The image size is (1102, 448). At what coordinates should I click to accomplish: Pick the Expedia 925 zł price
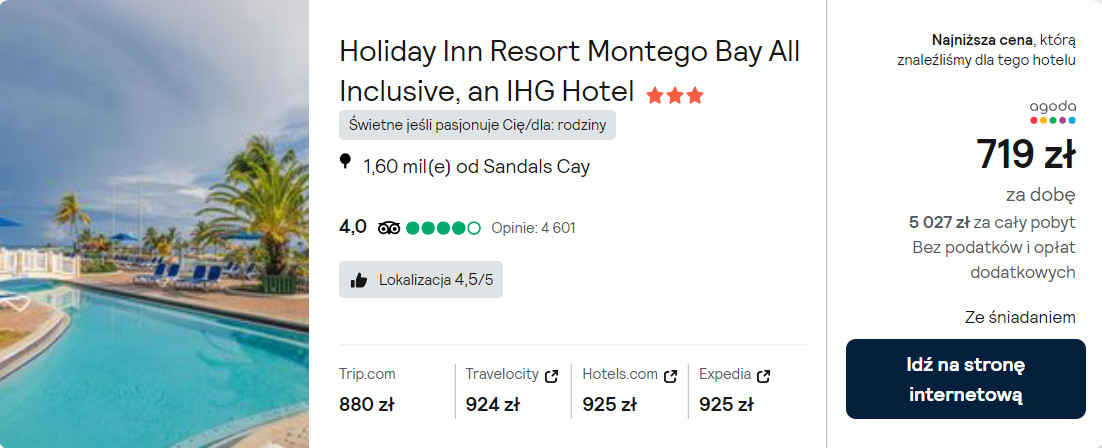coord(725,404)
